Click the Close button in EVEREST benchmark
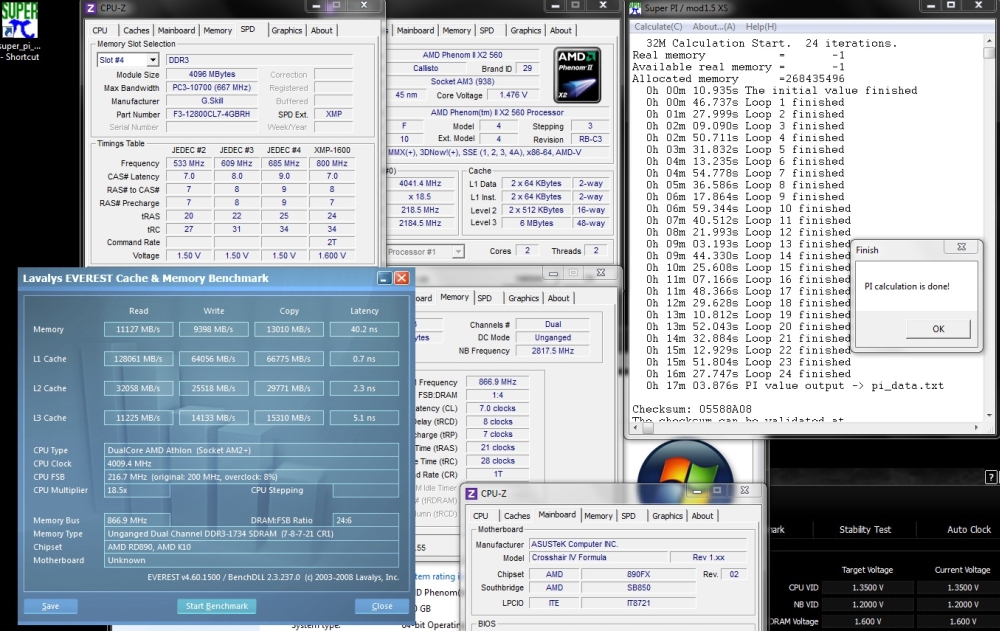The height and width of the screenshot is (631, 1000). coord(382,606)
